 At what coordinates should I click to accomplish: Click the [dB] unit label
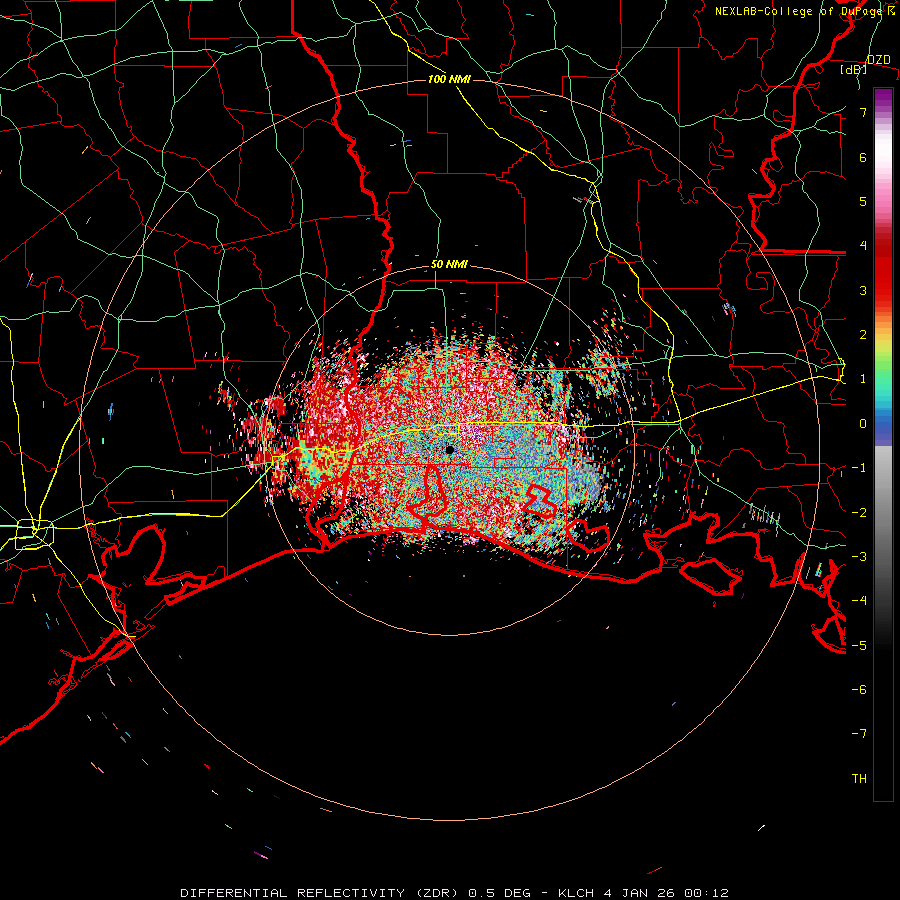pyautogui.click(x=854, y=70)
